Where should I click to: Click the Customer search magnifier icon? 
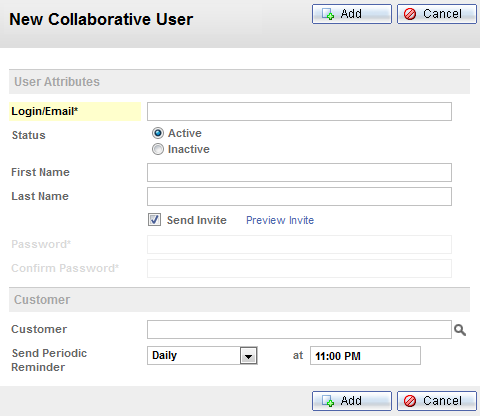click(x=460, y=330)
